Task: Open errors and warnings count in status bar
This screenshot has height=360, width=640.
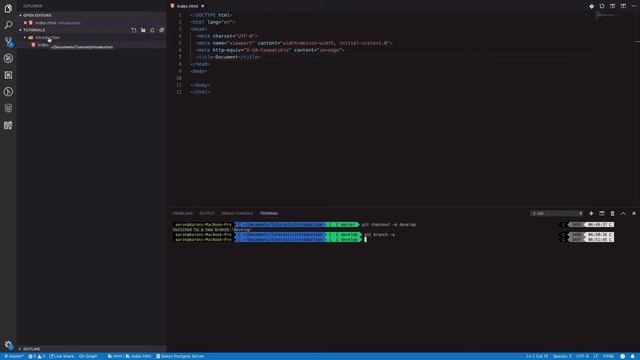Action: click(36, 356)
